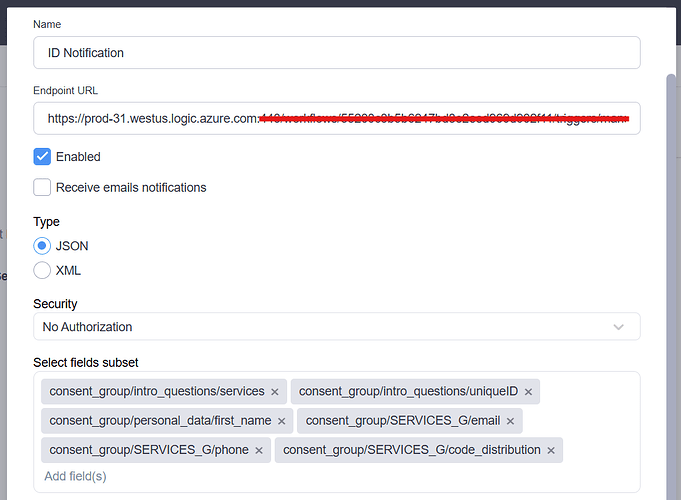Select the JSON type radio button
This screenshot has width=681, height=500.
click(x=42, y=245)
